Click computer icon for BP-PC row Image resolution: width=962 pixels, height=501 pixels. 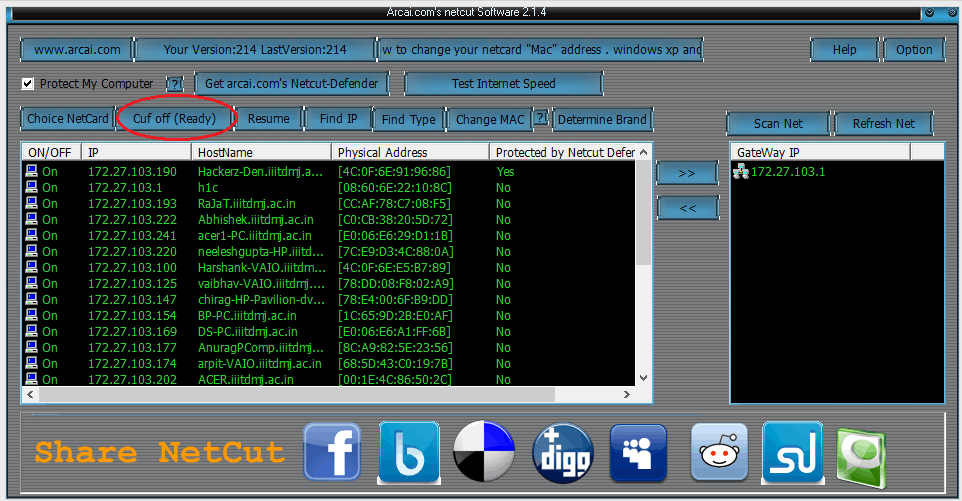[31, 315]
